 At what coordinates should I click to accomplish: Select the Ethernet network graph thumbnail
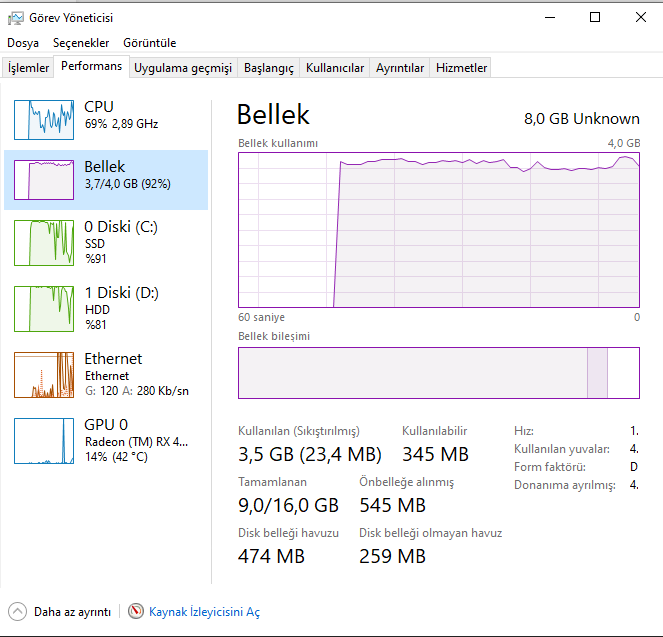click(44, 375)
